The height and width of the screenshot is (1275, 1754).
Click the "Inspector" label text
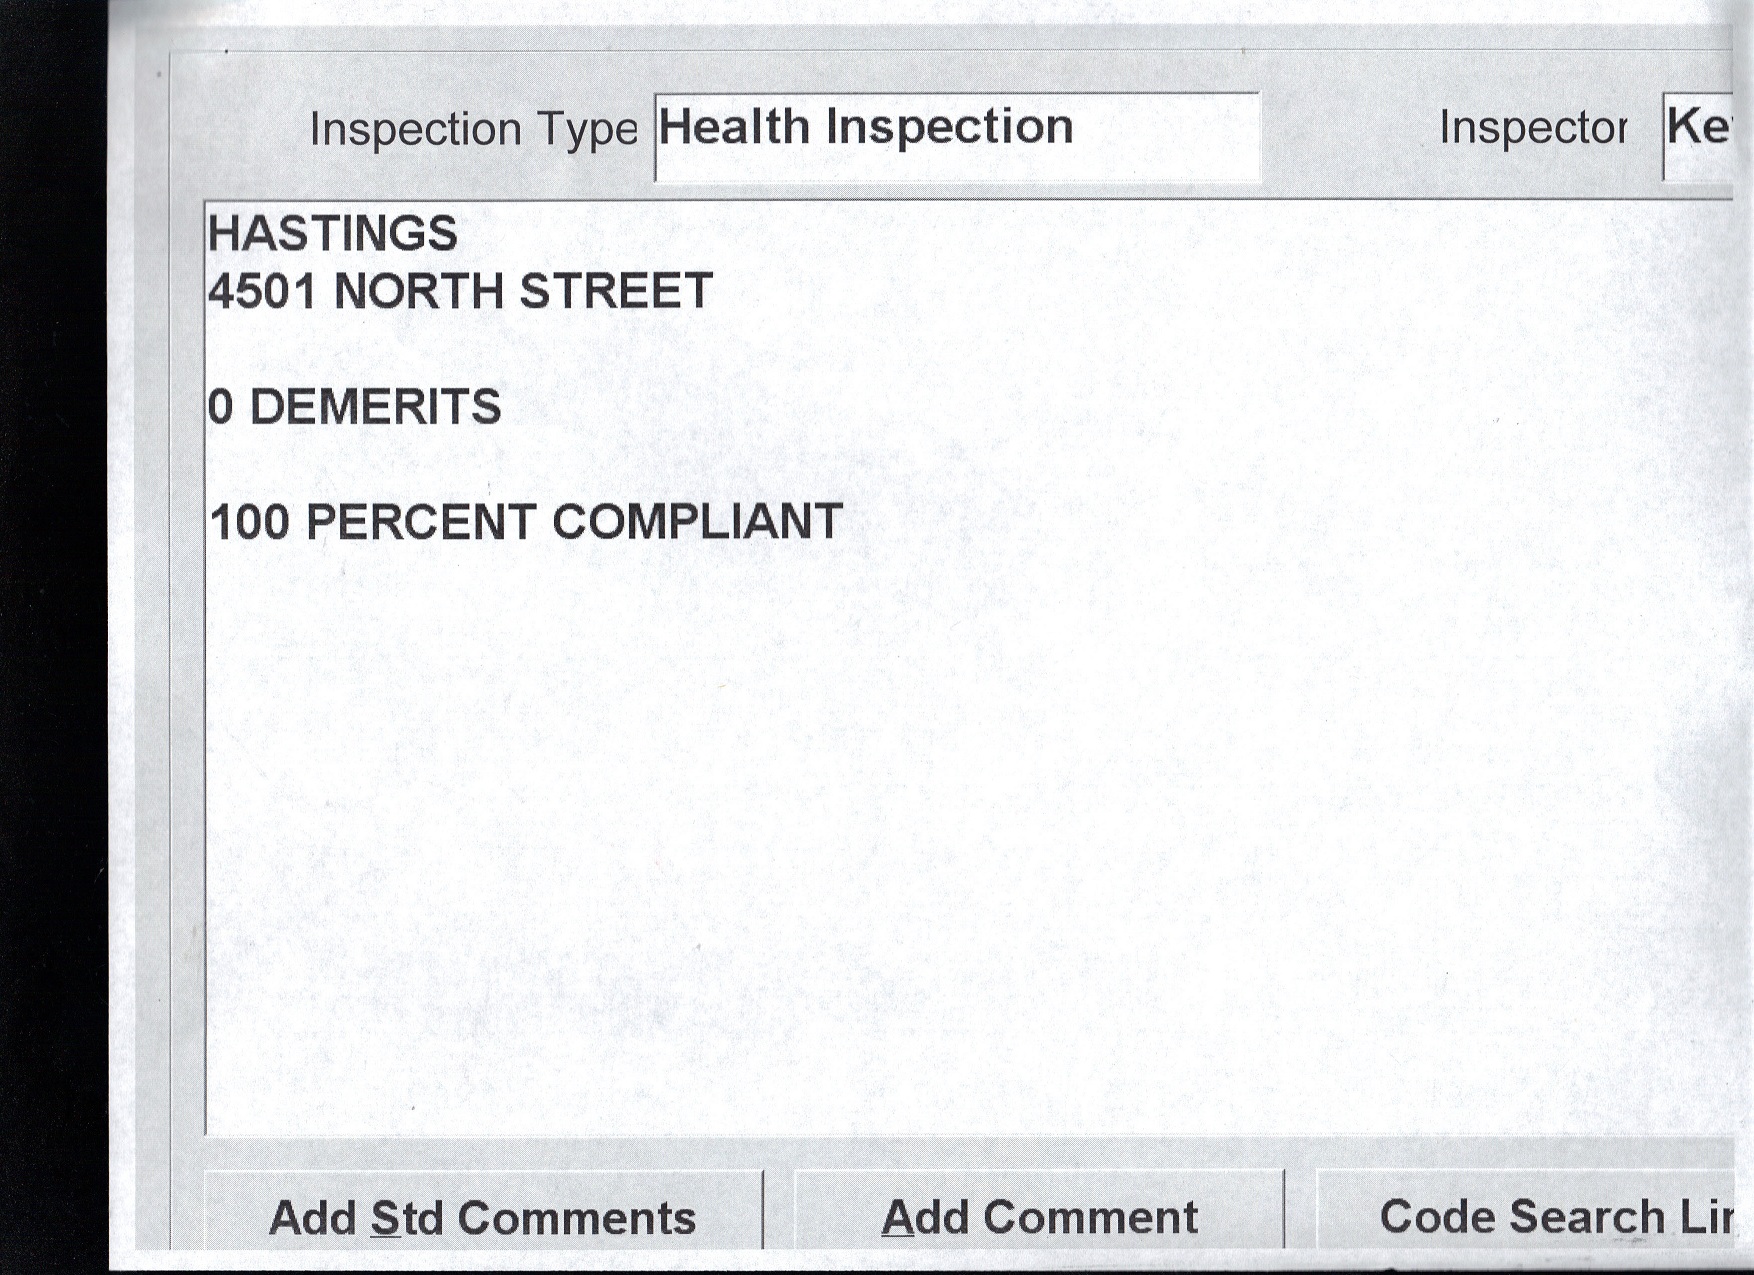(1532, 128)
